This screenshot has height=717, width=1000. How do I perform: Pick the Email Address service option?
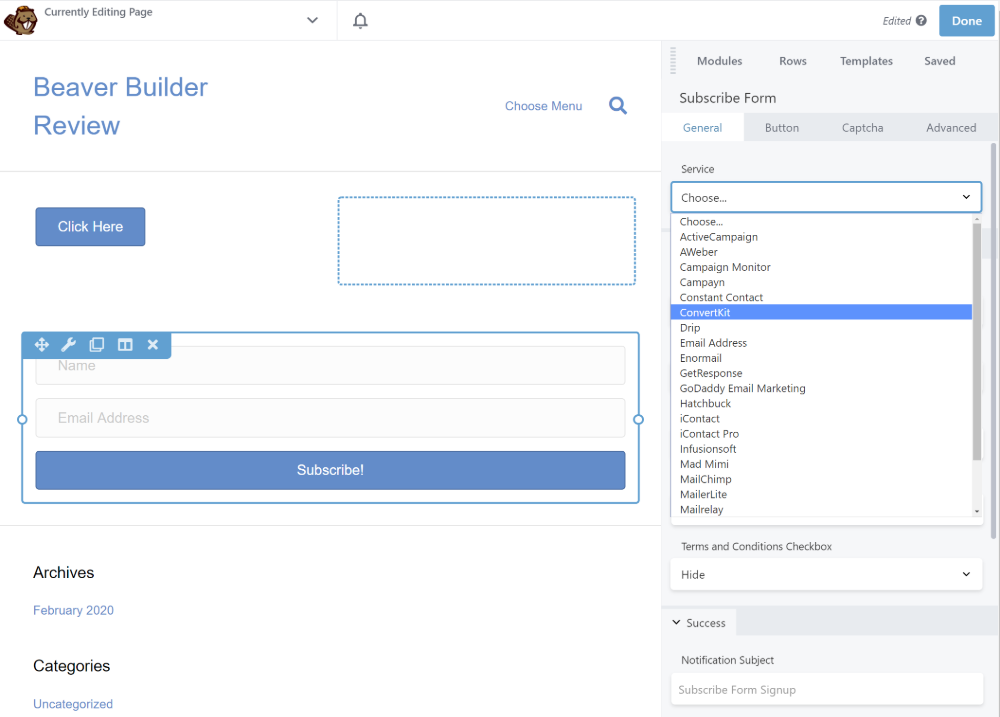click(x=821, y=343)
